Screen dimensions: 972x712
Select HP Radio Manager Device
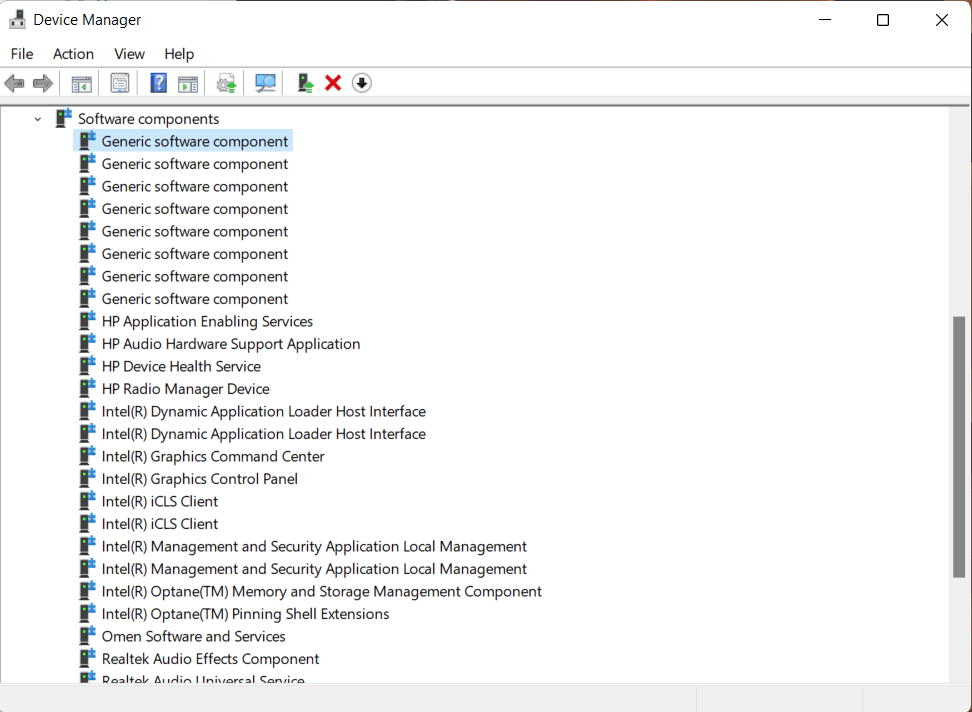pyautogui.click(x=185, y=389)
